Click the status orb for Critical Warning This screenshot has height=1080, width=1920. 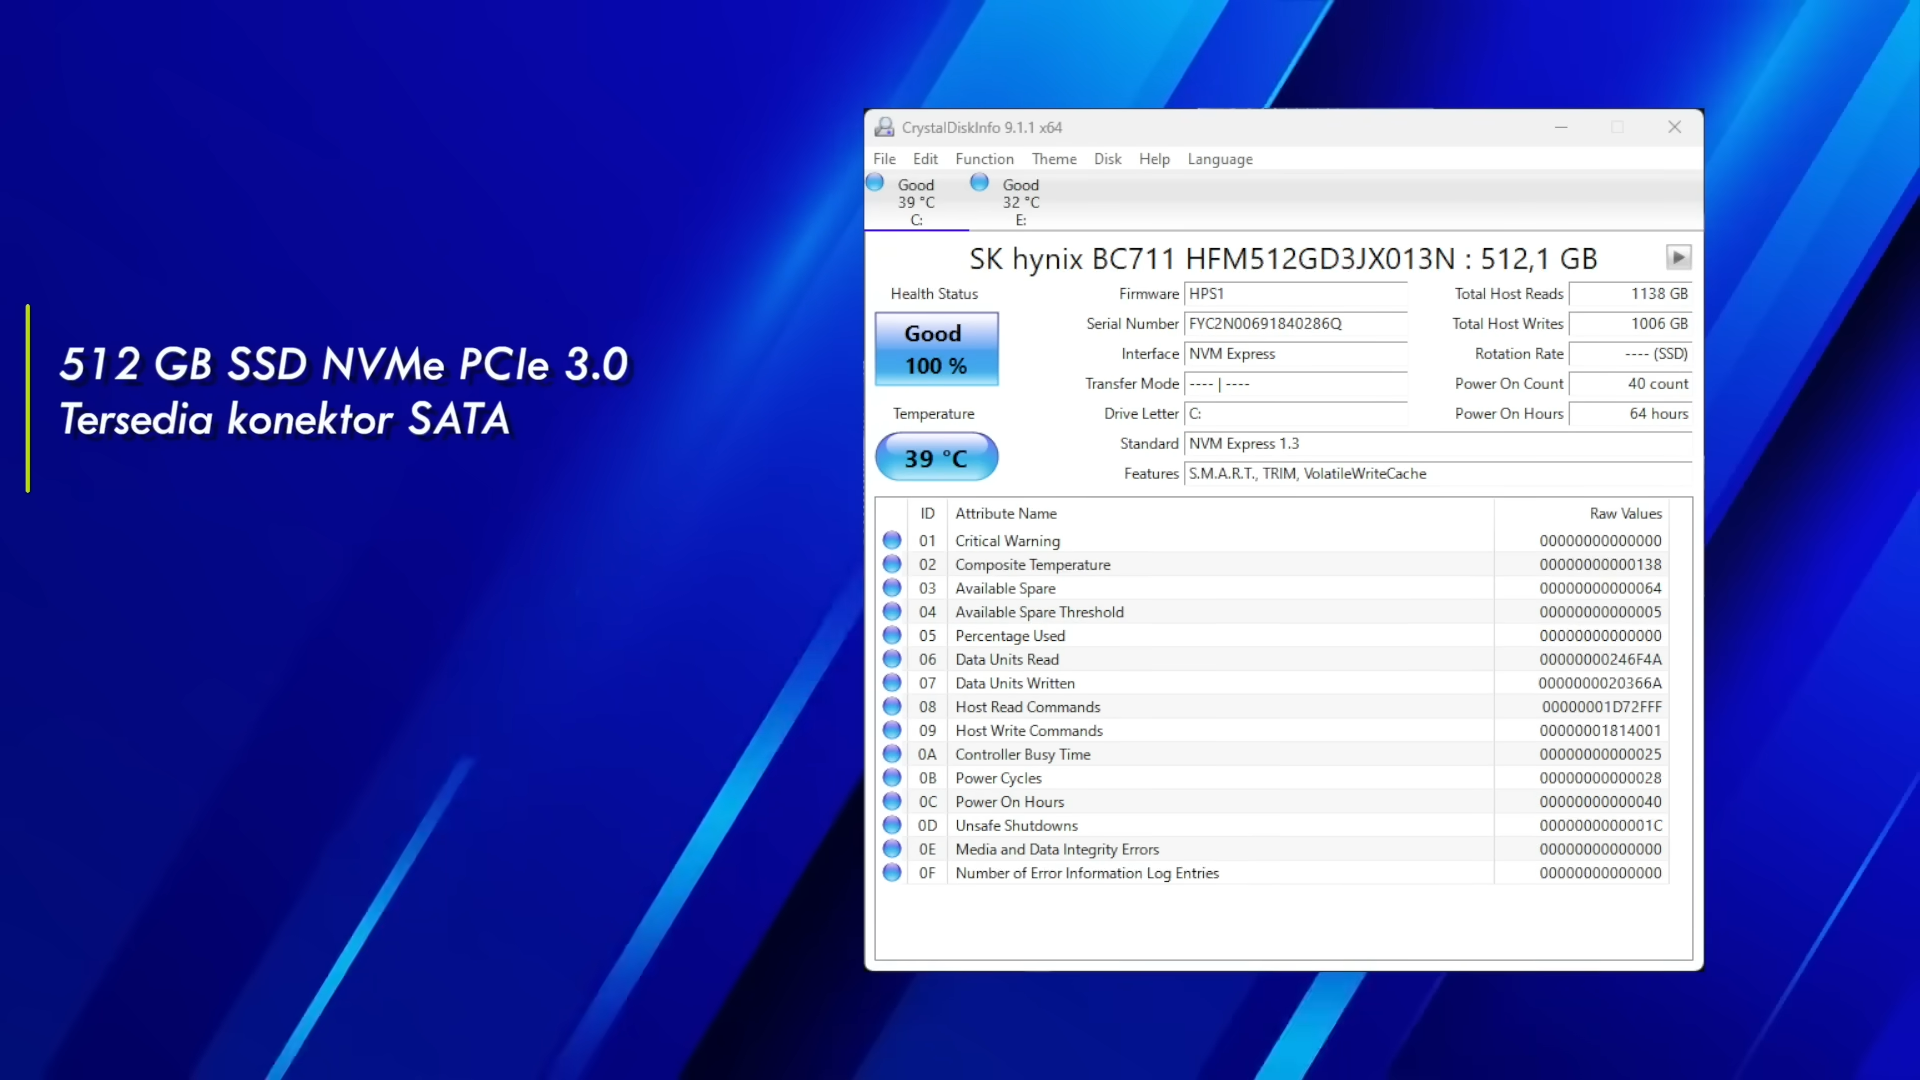point(892,540)
